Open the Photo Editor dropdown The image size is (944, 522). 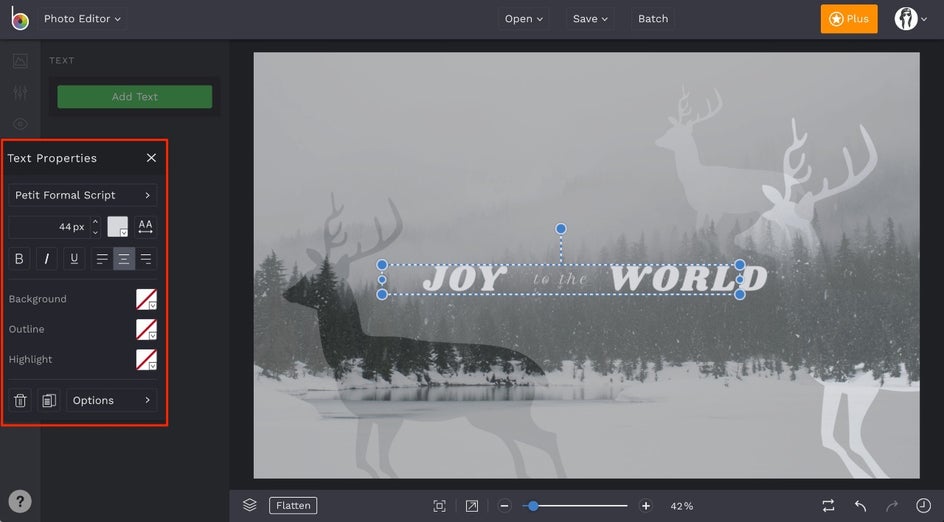tap(82, 19)
